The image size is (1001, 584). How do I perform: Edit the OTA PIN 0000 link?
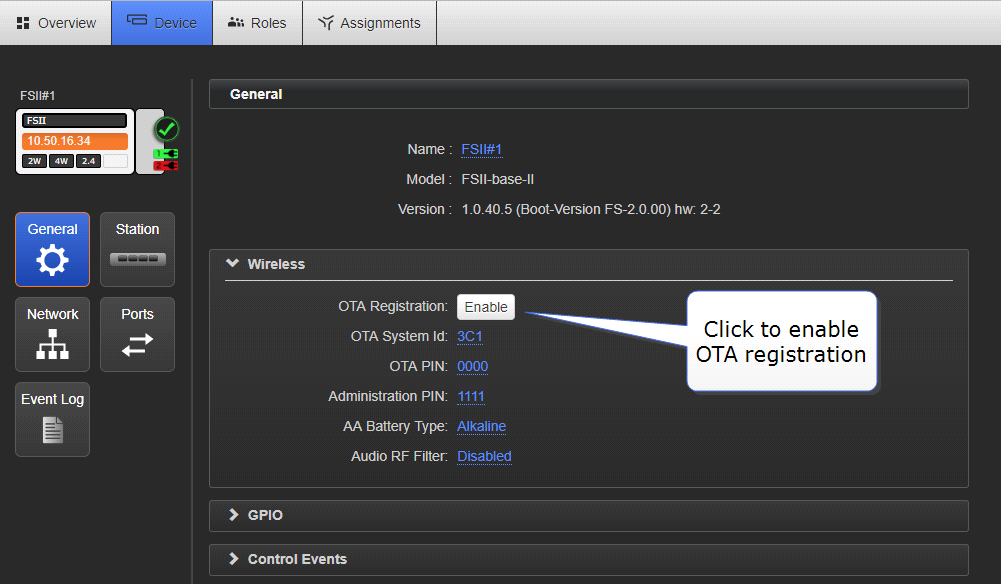(x=472, y=366)
